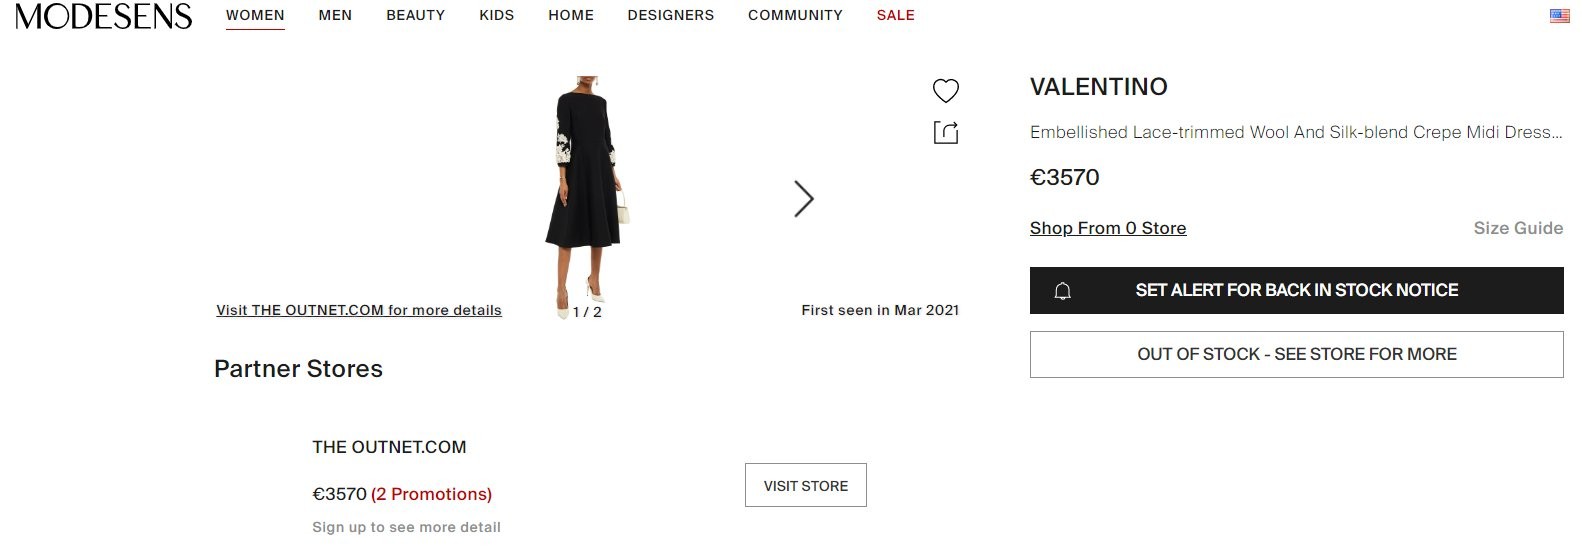Open the Designers menu
The image size is (1582, 559).
click(x=671, y=15)
